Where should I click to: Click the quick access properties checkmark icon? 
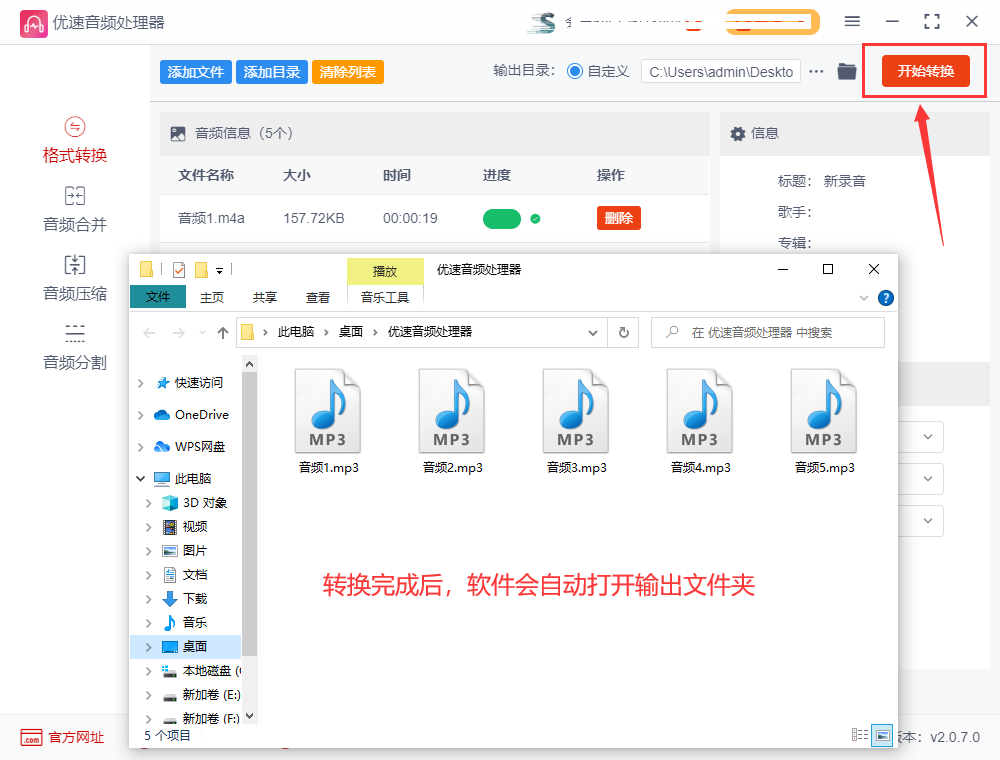pos(179,270)
